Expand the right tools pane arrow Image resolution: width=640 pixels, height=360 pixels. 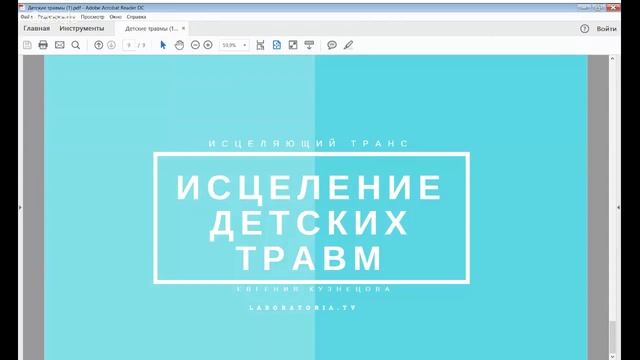(618, 207)
